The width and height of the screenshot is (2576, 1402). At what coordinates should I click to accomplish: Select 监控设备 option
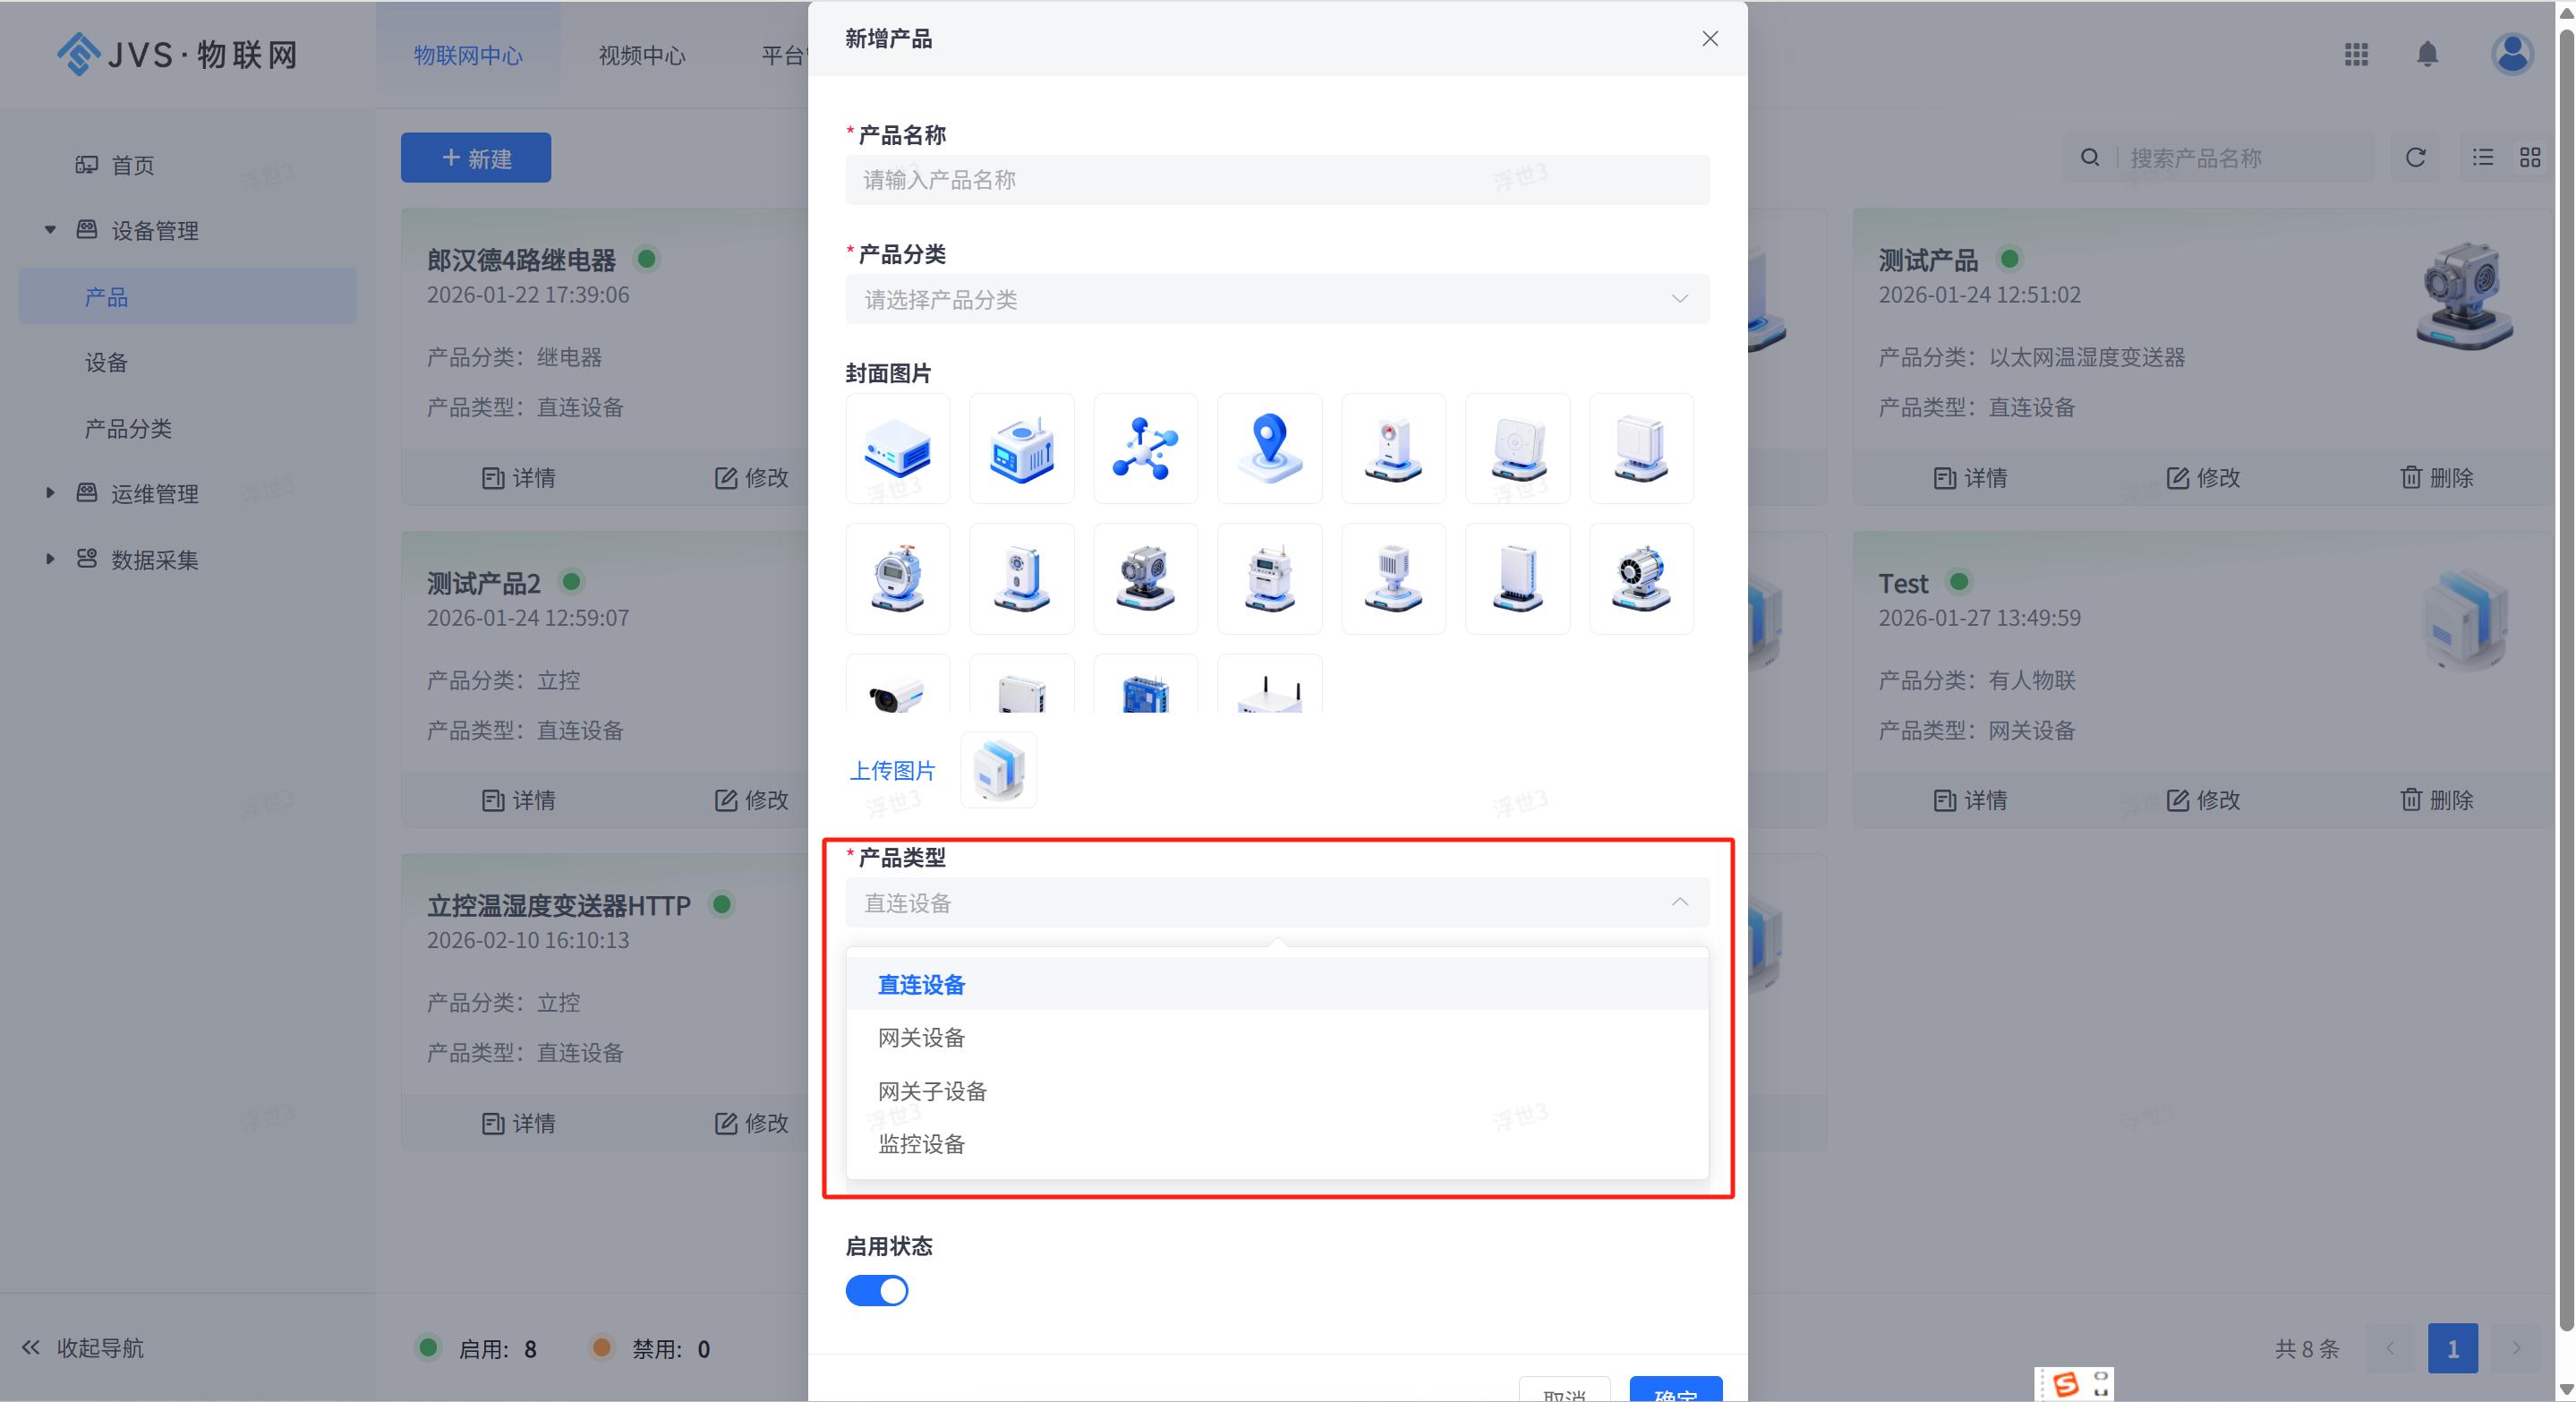(x=921, y=1144)
